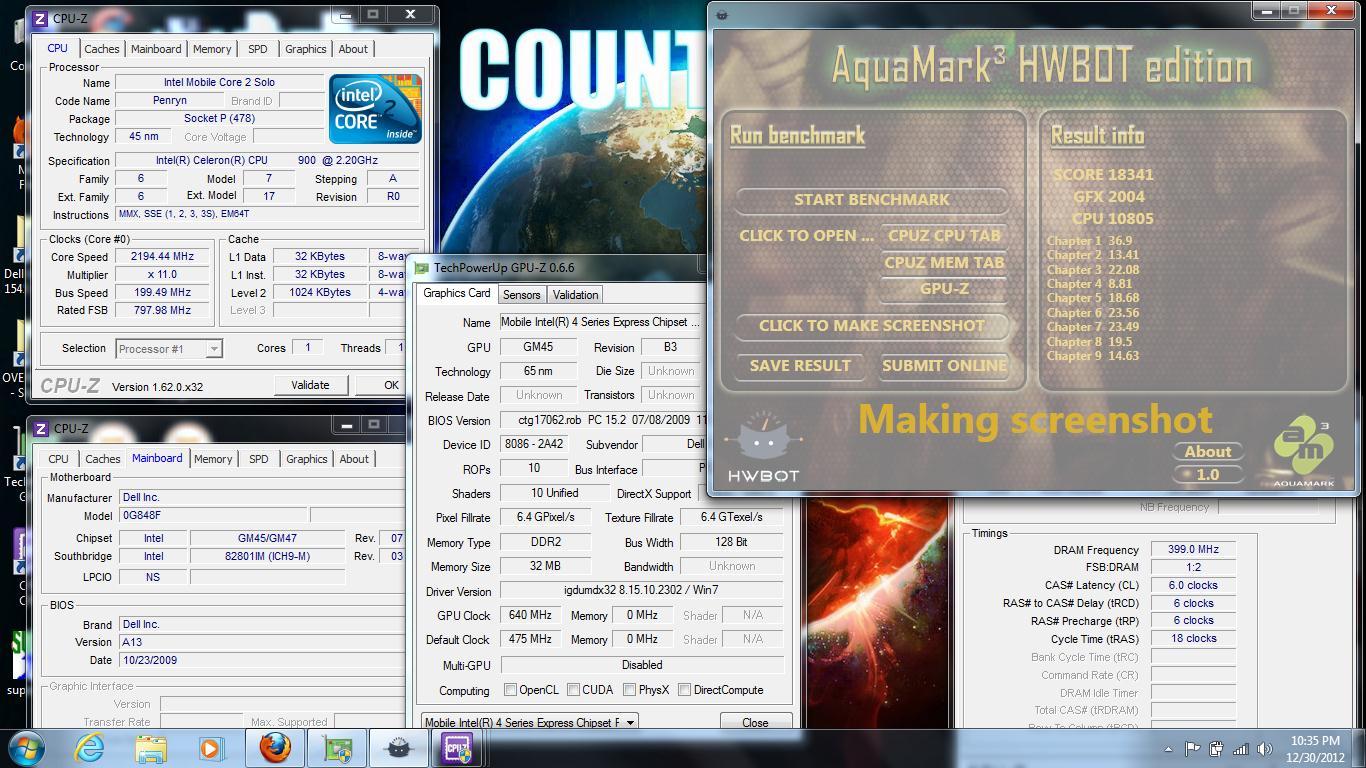This screenshot has width=1366, height=768.
Task: Click the CPU-Z title bar logo icon
Action: 40,18
